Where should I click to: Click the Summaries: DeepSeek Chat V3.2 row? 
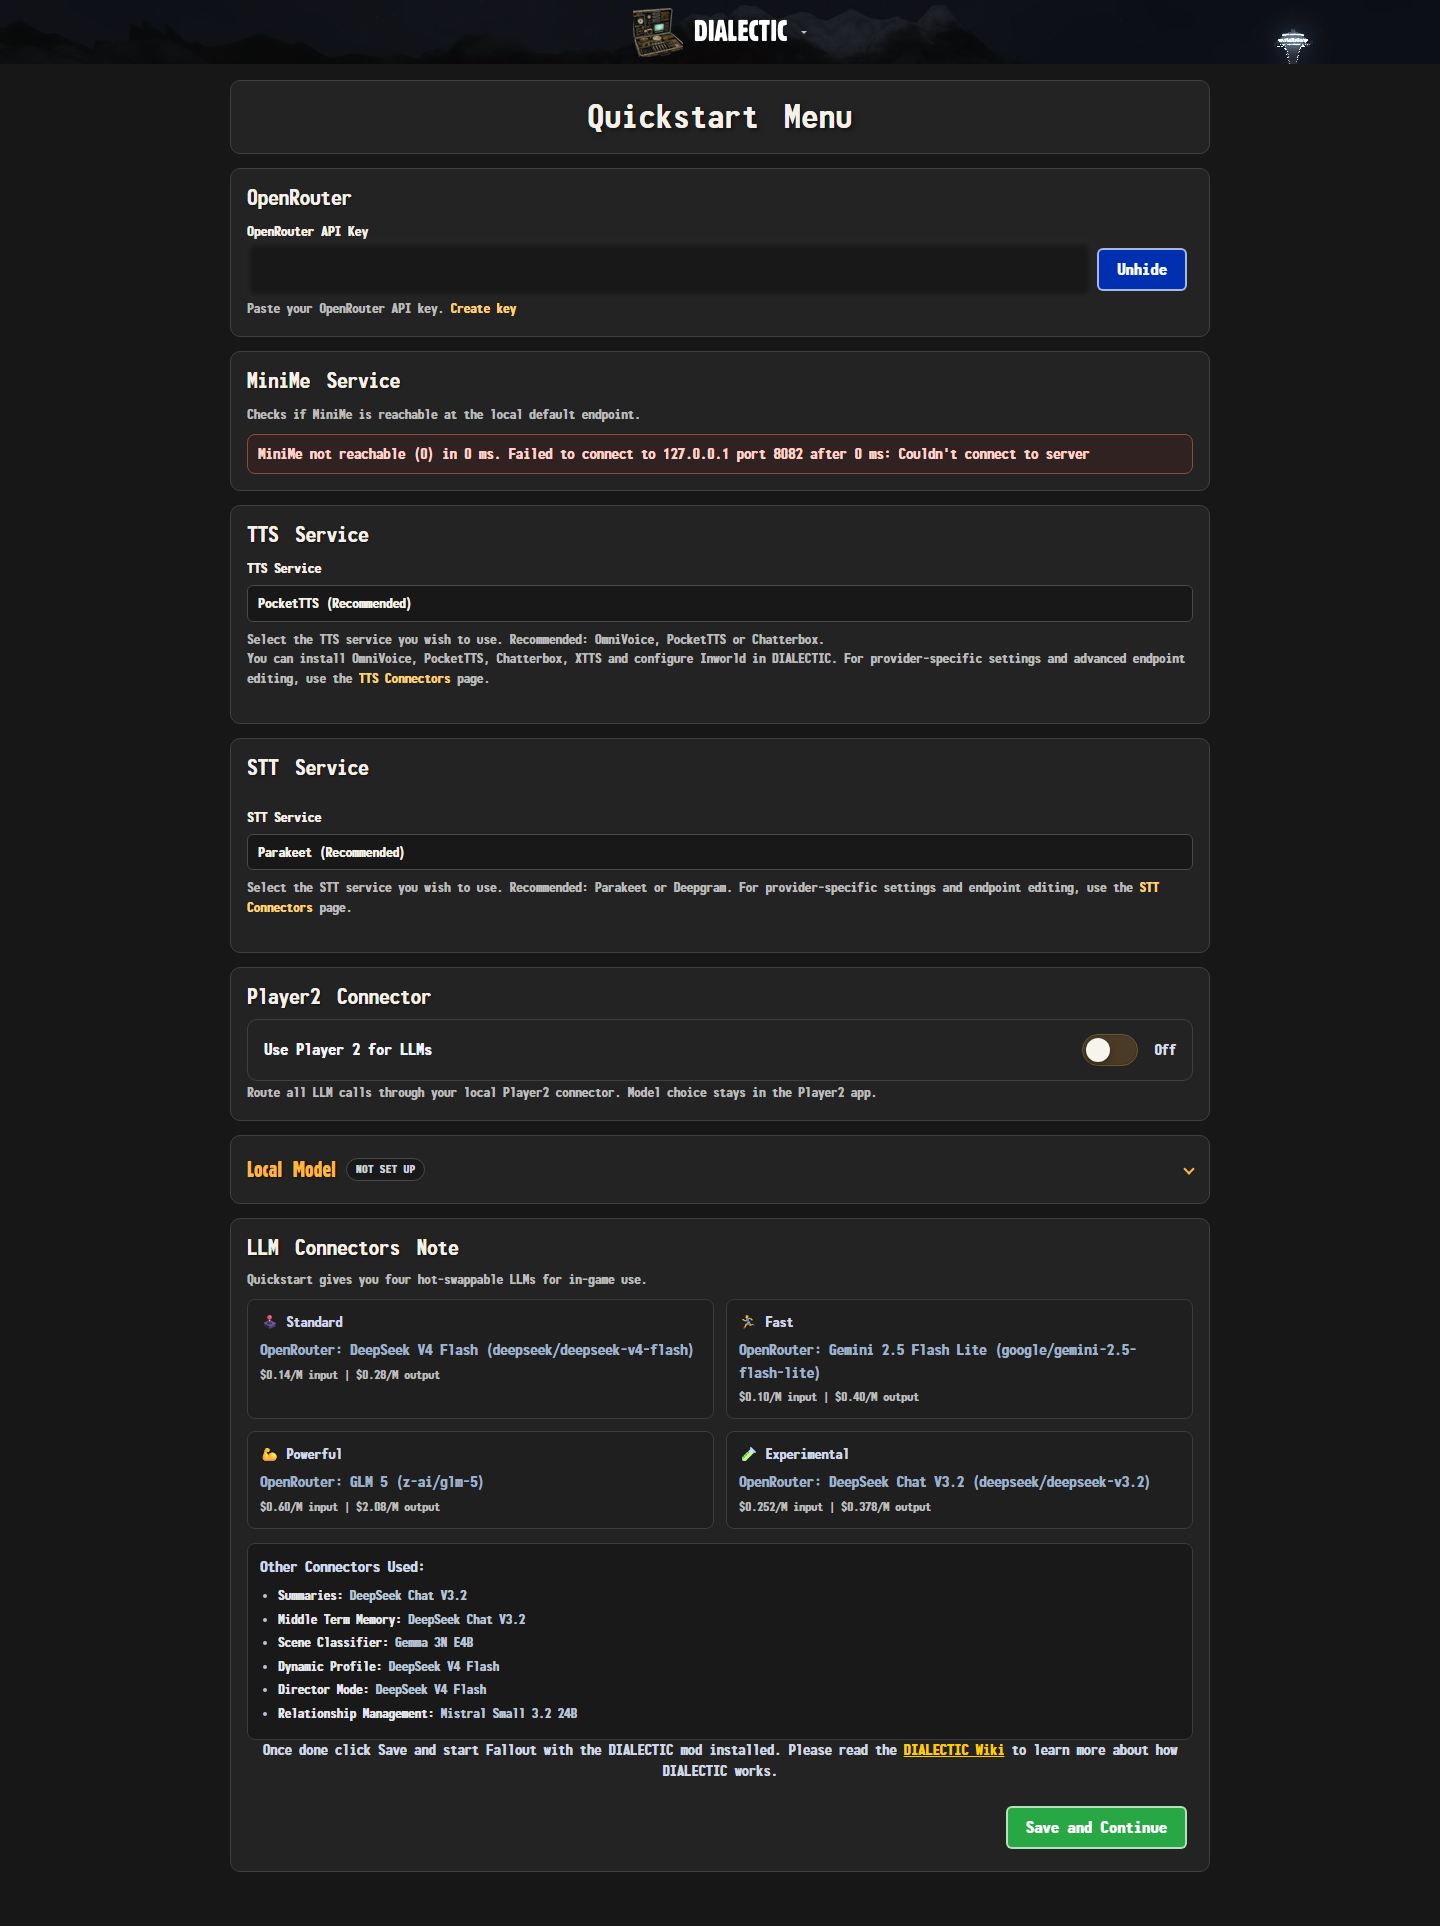pyautogui.click(x=372, y=1596)
